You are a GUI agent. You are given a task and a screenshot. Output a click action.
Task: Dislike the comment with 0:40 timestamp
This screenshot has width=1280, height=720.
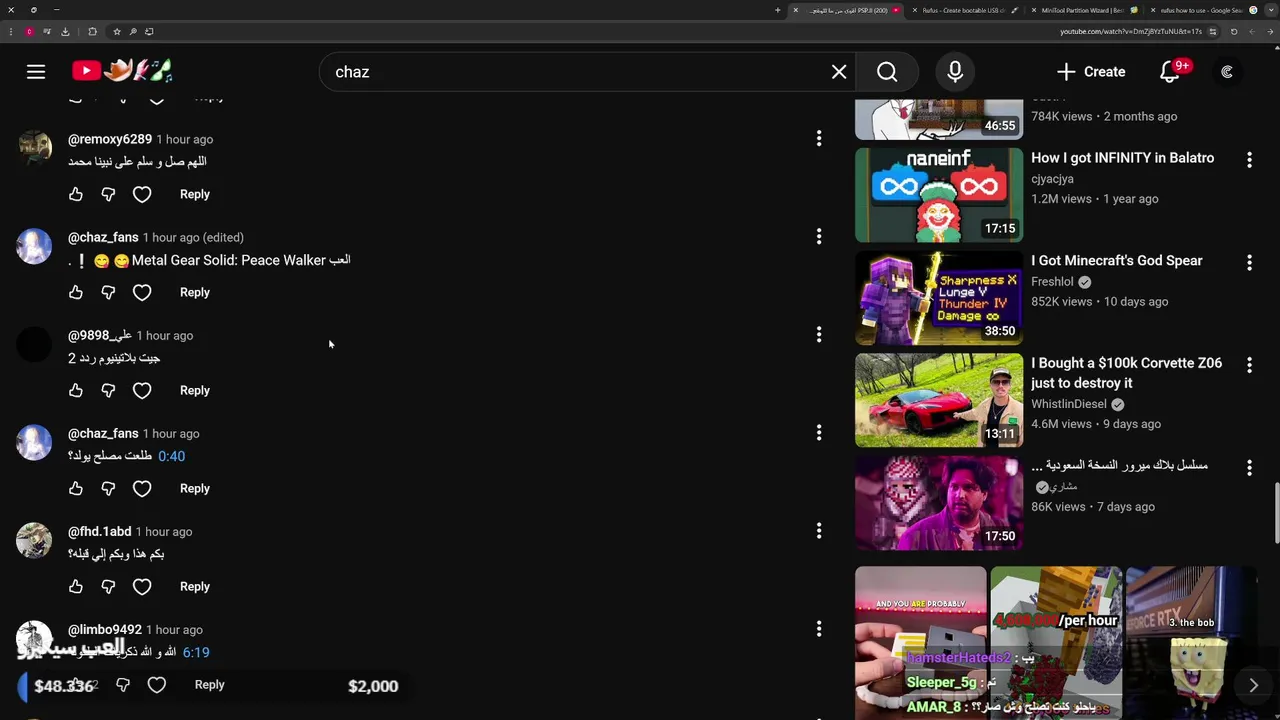(x=108, y=488)
